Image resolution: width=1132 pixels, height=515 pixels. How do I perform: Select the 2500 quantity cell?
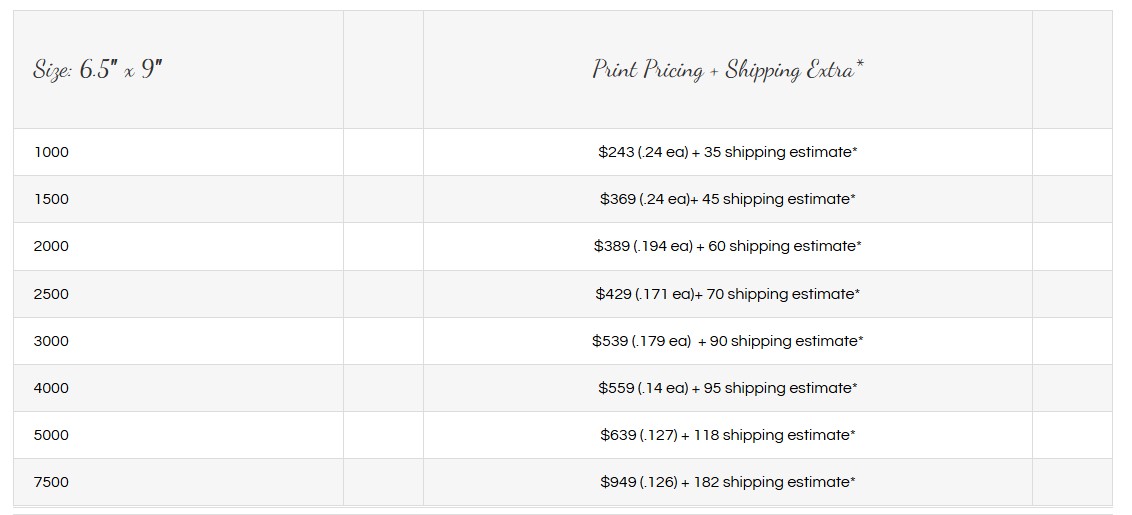click(52, 294)
